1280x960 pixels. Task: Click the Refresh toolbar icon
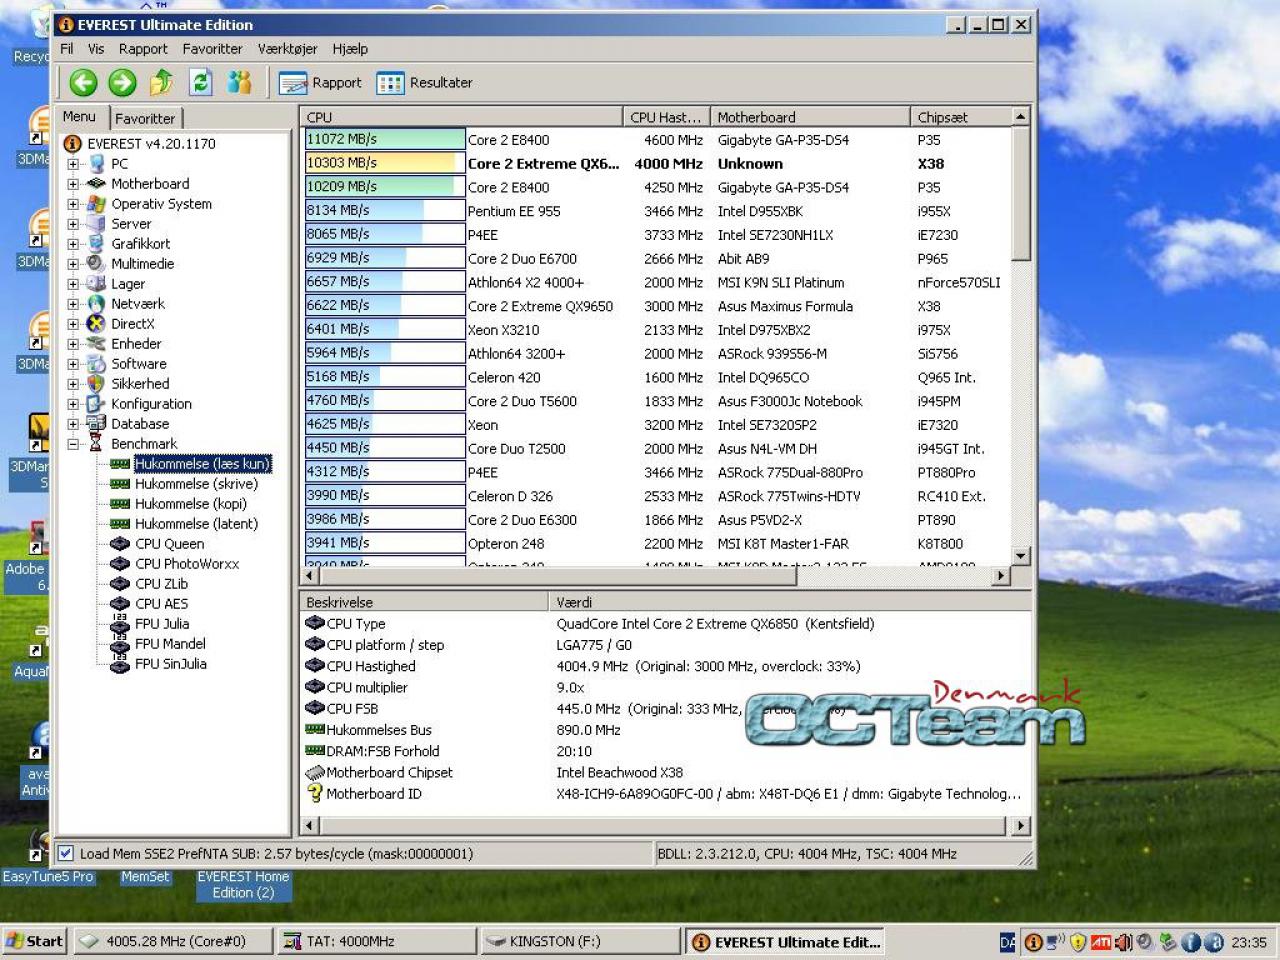coord(201,82)
